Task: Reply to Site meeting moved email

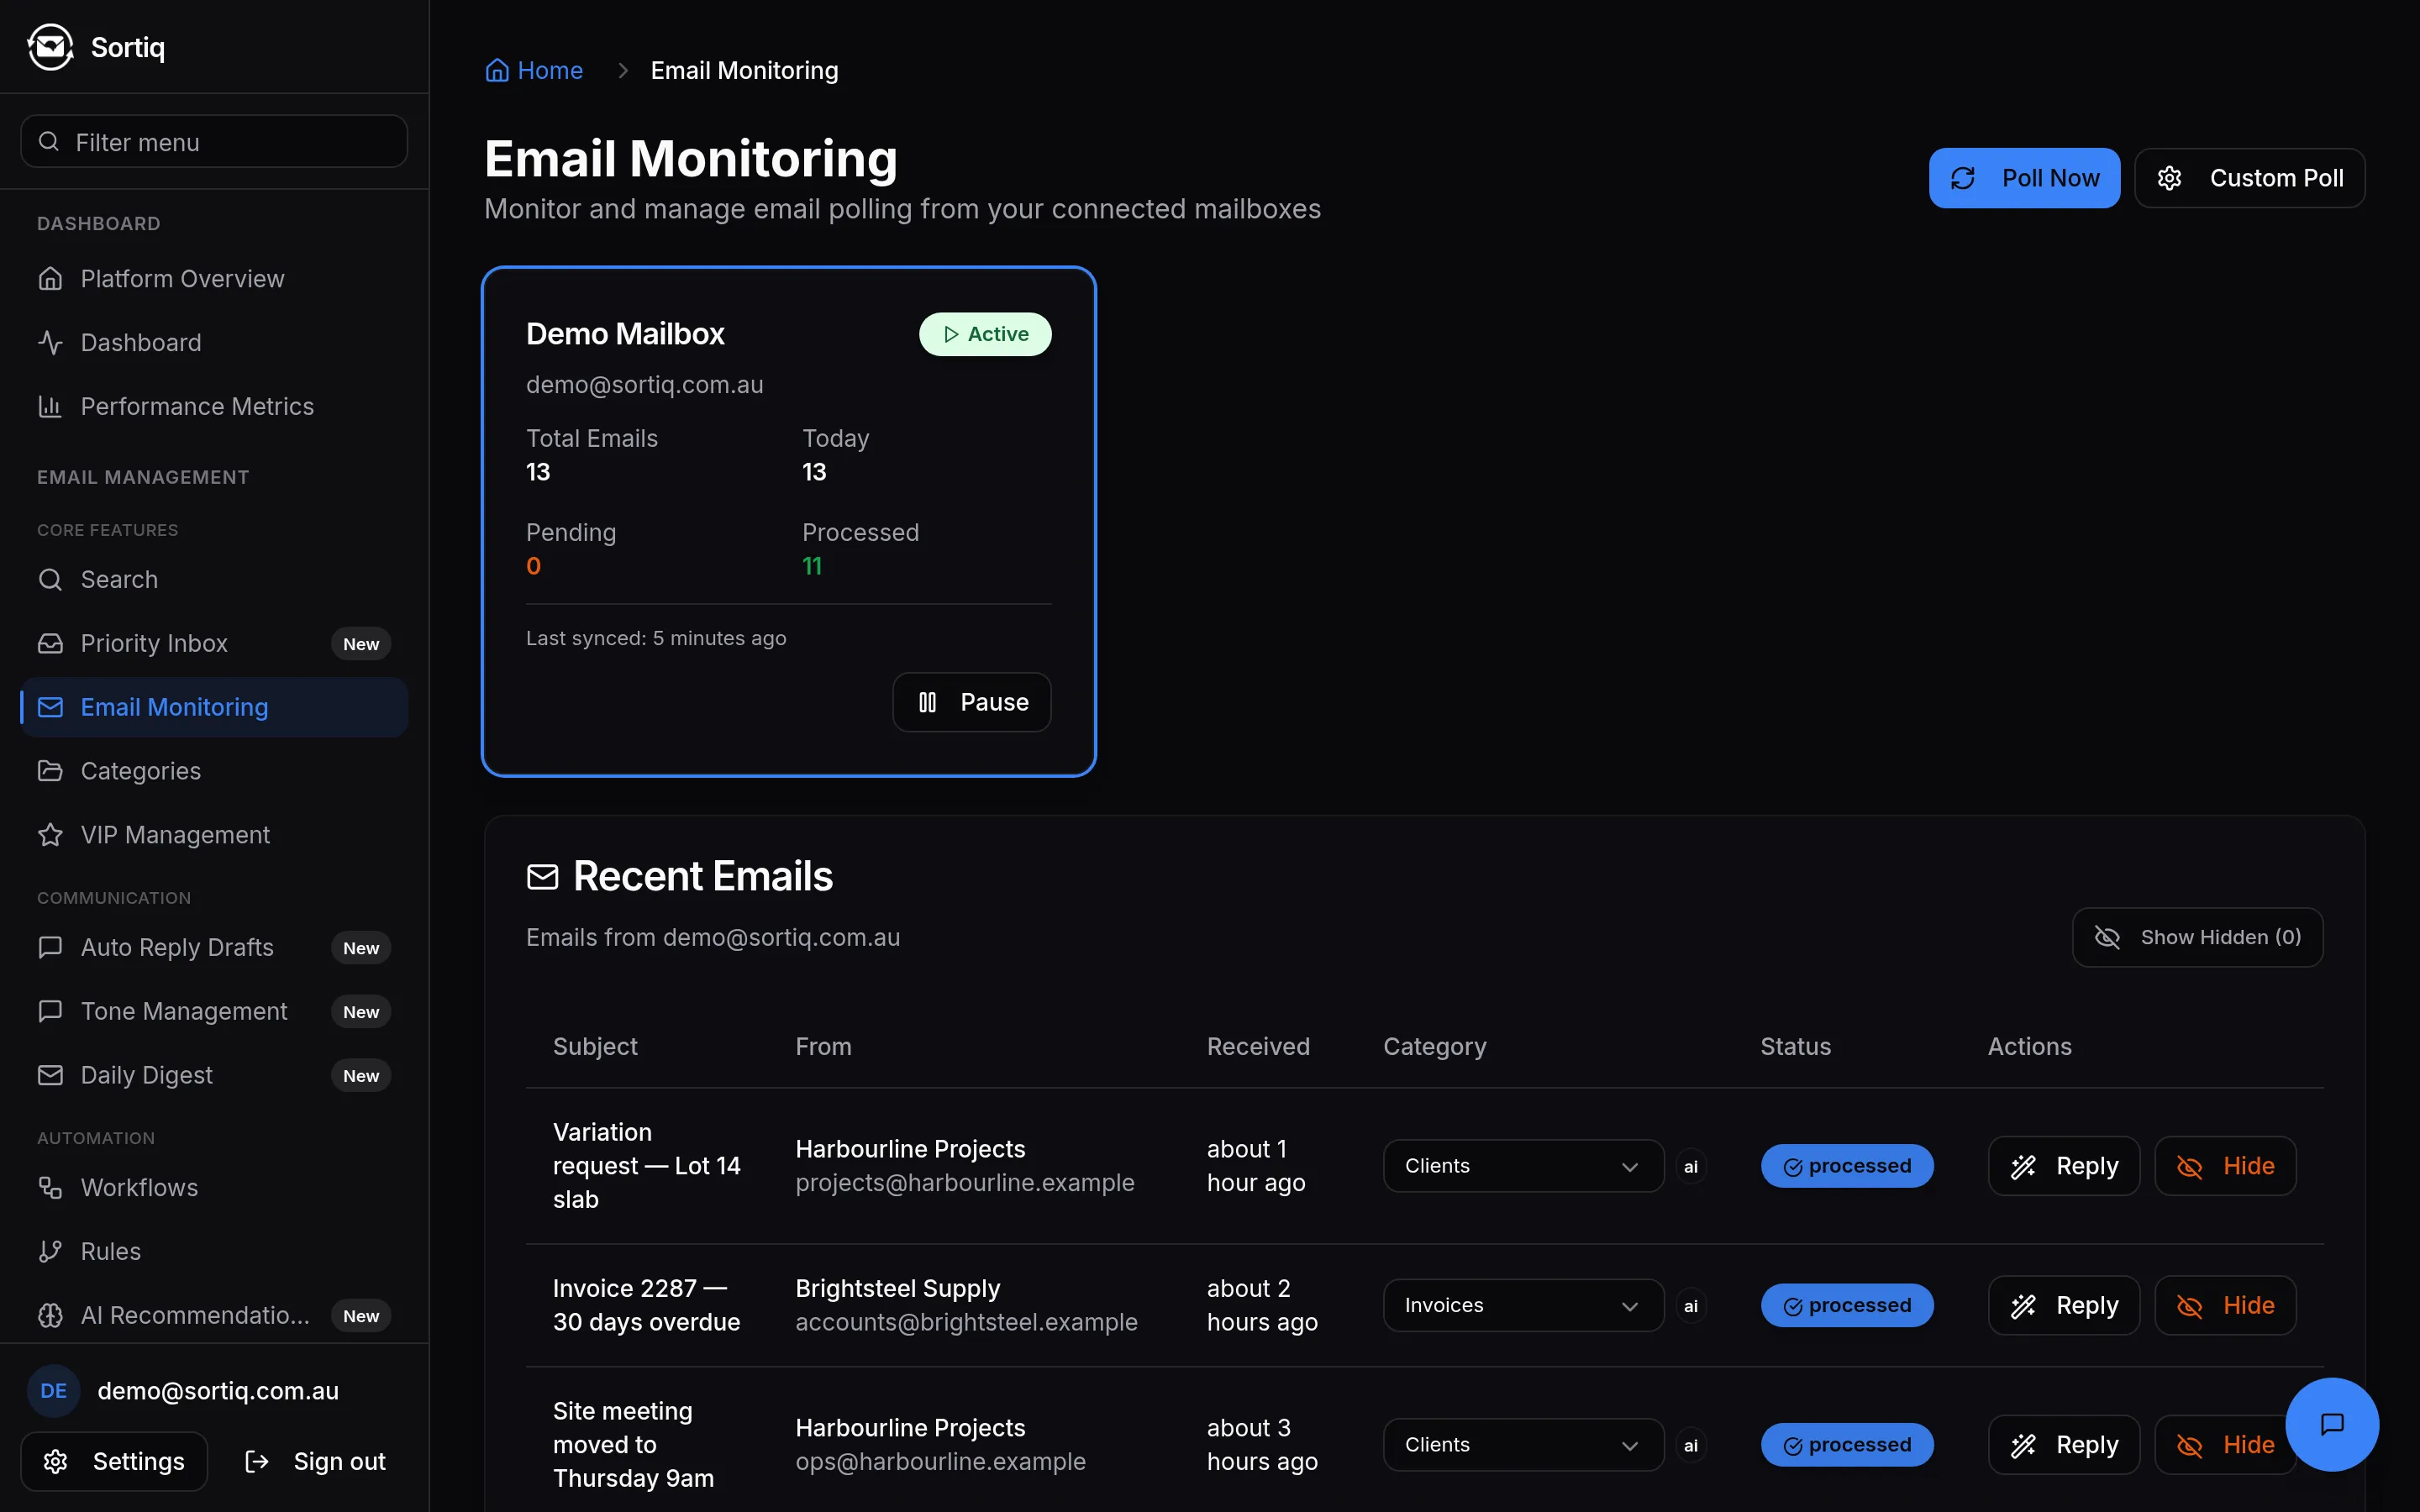Action: (x=2064, y=1445)
